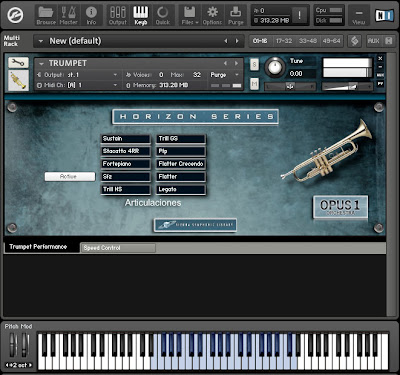Close the TRUMPET instrument
The image size is (400, 375).
click(380, 59)
